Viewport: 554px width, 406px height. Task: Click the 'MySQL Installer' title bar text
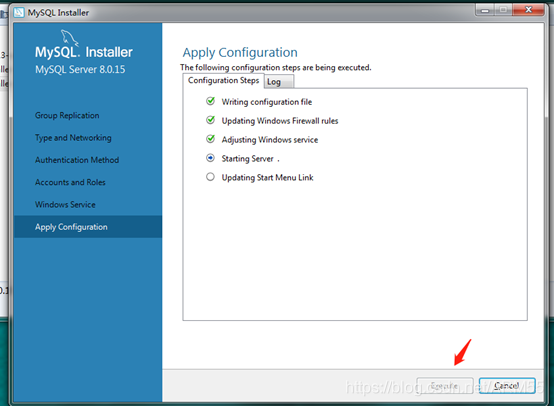[x=58, y=13]
